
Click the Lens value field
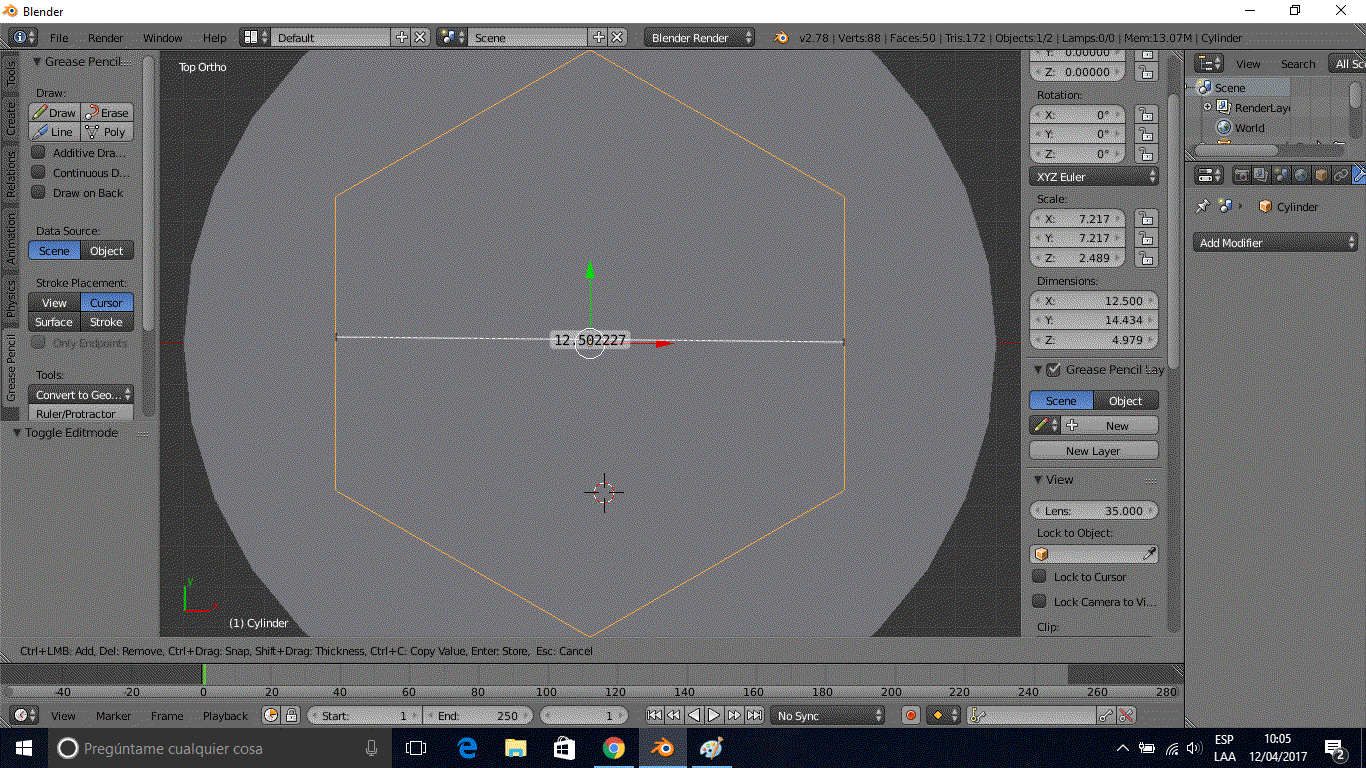pyautogui.click(x=1093, y=511)
